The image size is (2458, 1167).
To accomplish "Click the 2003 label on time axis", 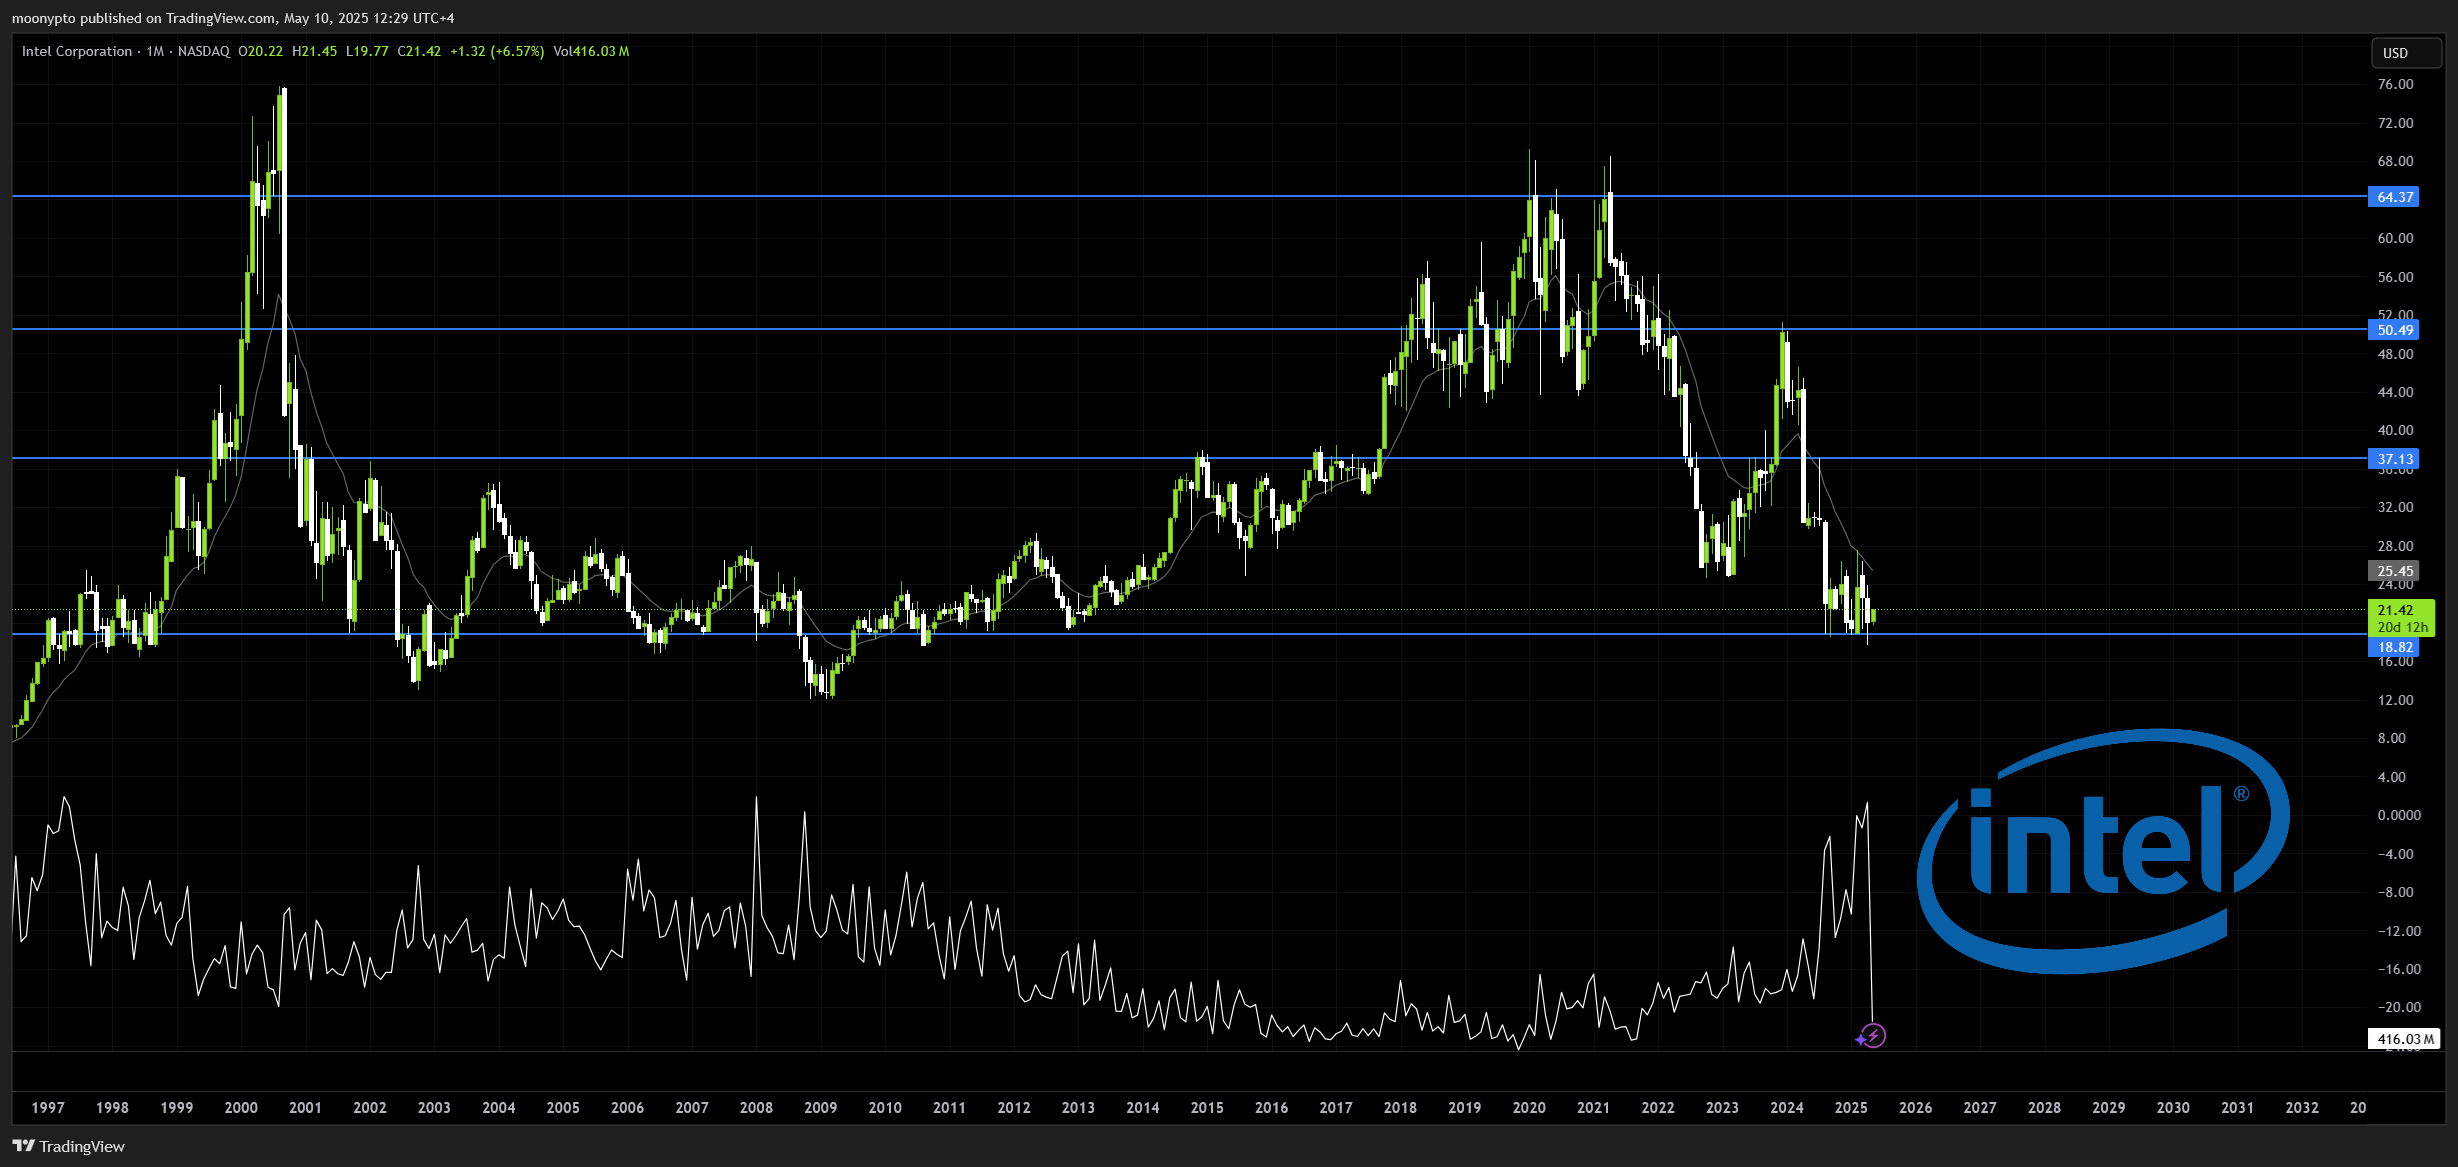I will (x=434, y=1107).
